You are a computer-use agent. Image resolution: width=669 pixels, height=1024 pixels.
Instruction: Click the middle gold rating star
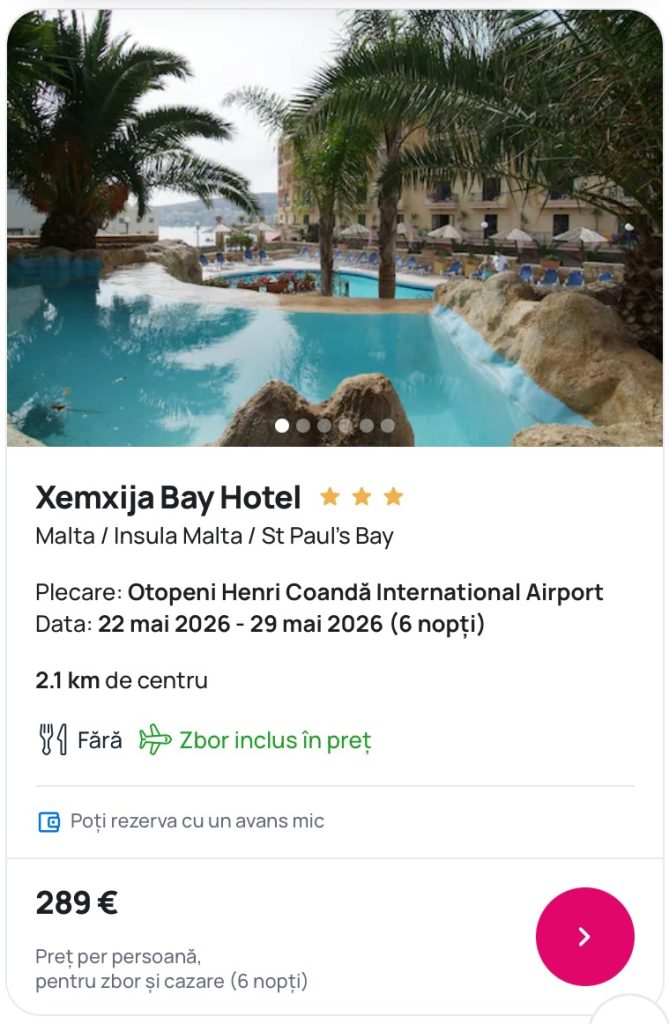click(x=361, y=496)
